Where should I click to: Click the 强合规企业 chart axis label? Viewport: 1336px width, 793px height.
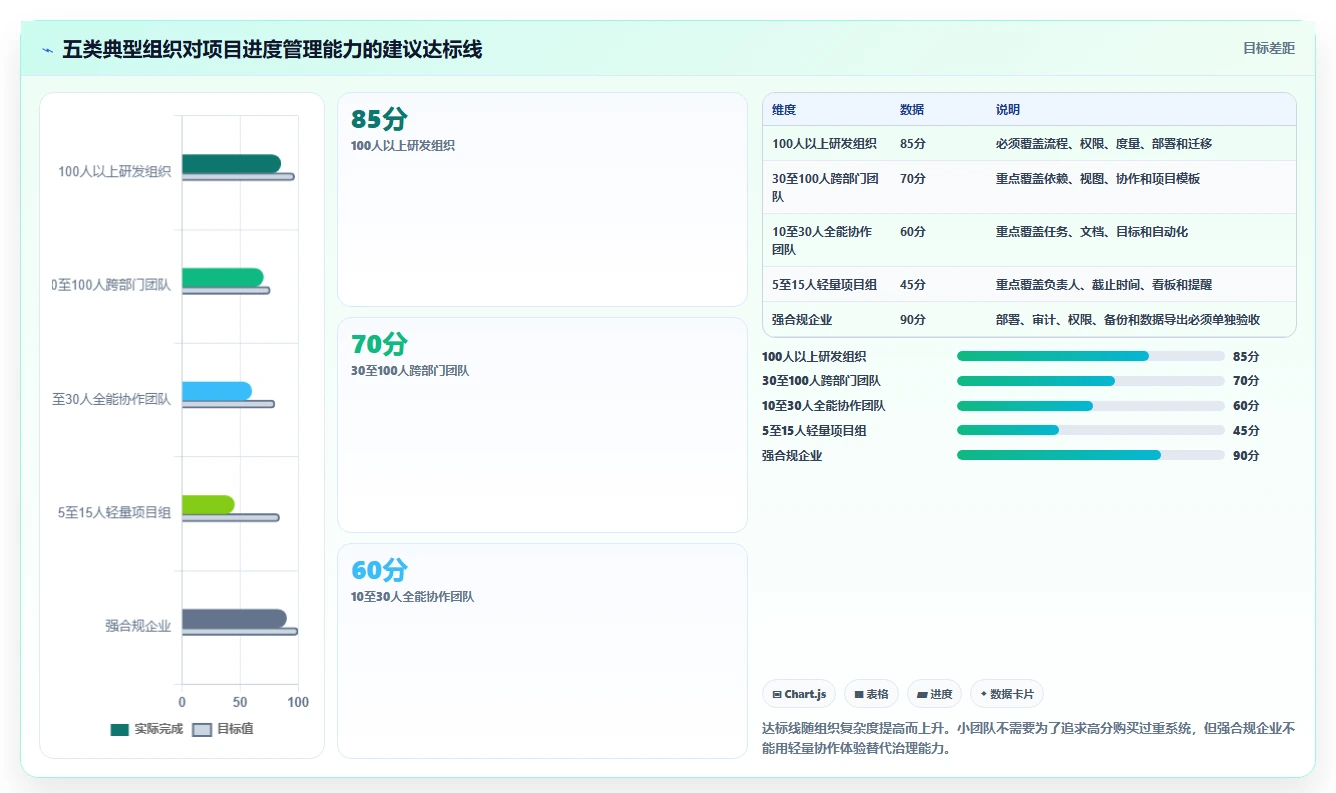click(138, 626)
